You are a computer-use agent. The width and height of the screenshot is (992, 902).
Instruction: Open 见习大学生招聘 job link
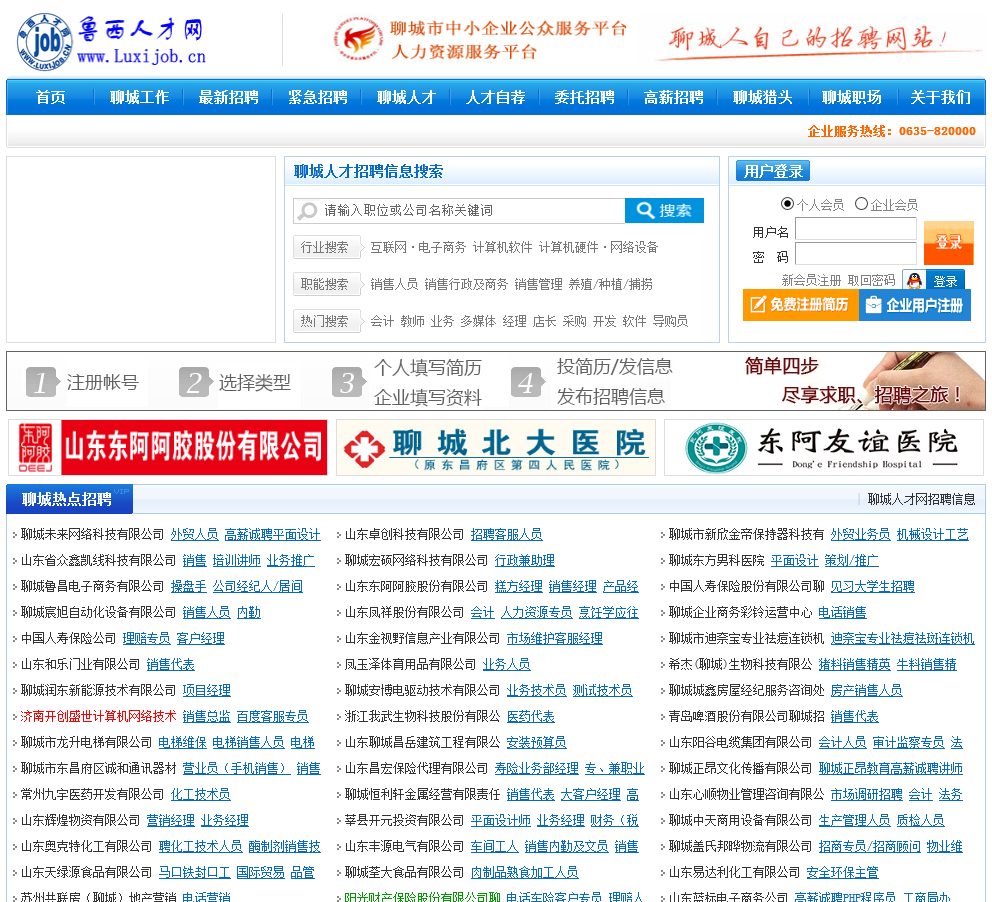tap(872, 587)
